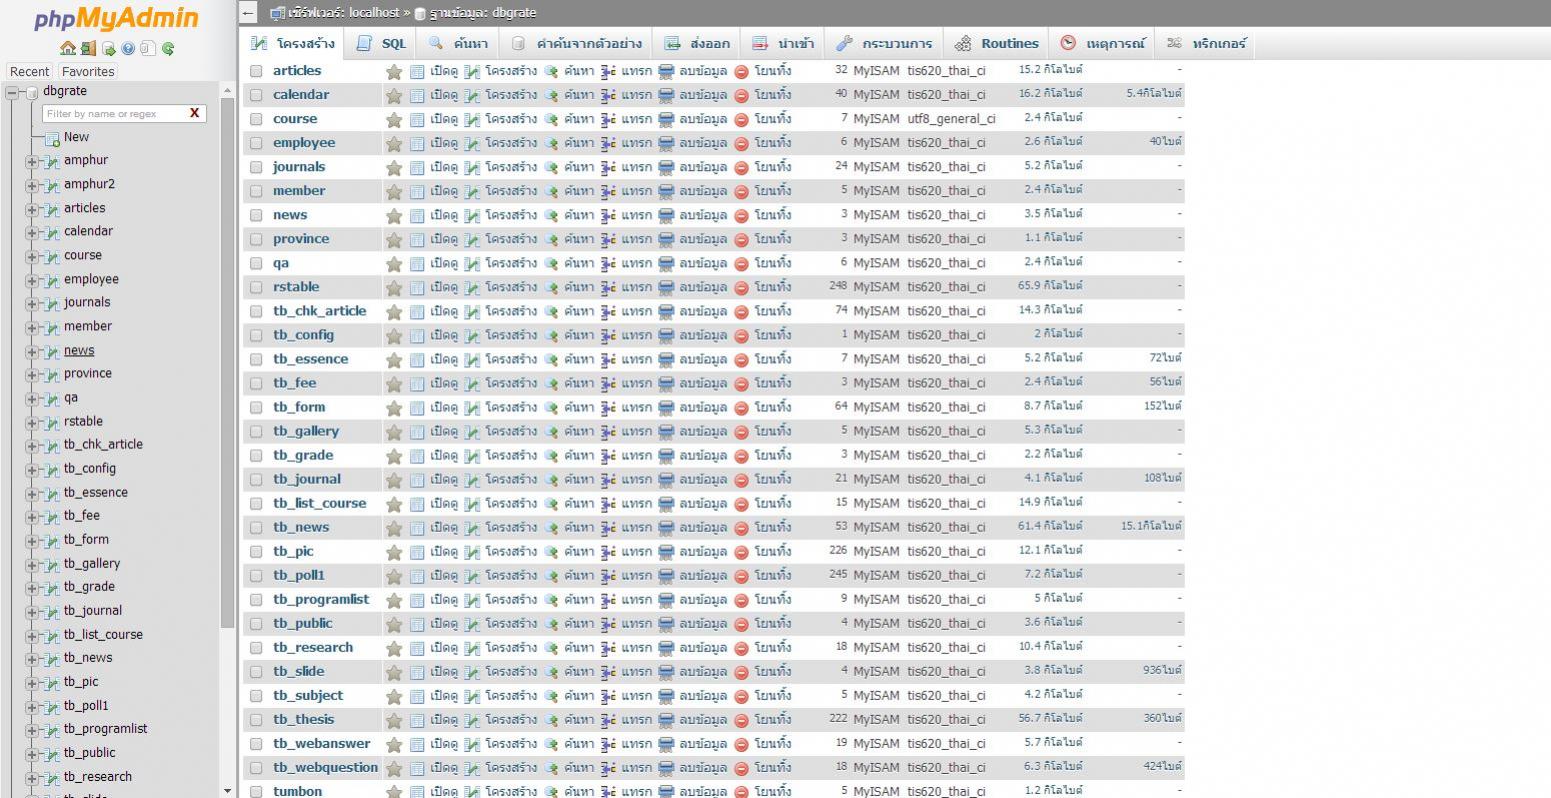This screenshot has width=1551, height=798.
Task: Click the favorites star in tb_thesis row
Action: [x=394, y=720]
